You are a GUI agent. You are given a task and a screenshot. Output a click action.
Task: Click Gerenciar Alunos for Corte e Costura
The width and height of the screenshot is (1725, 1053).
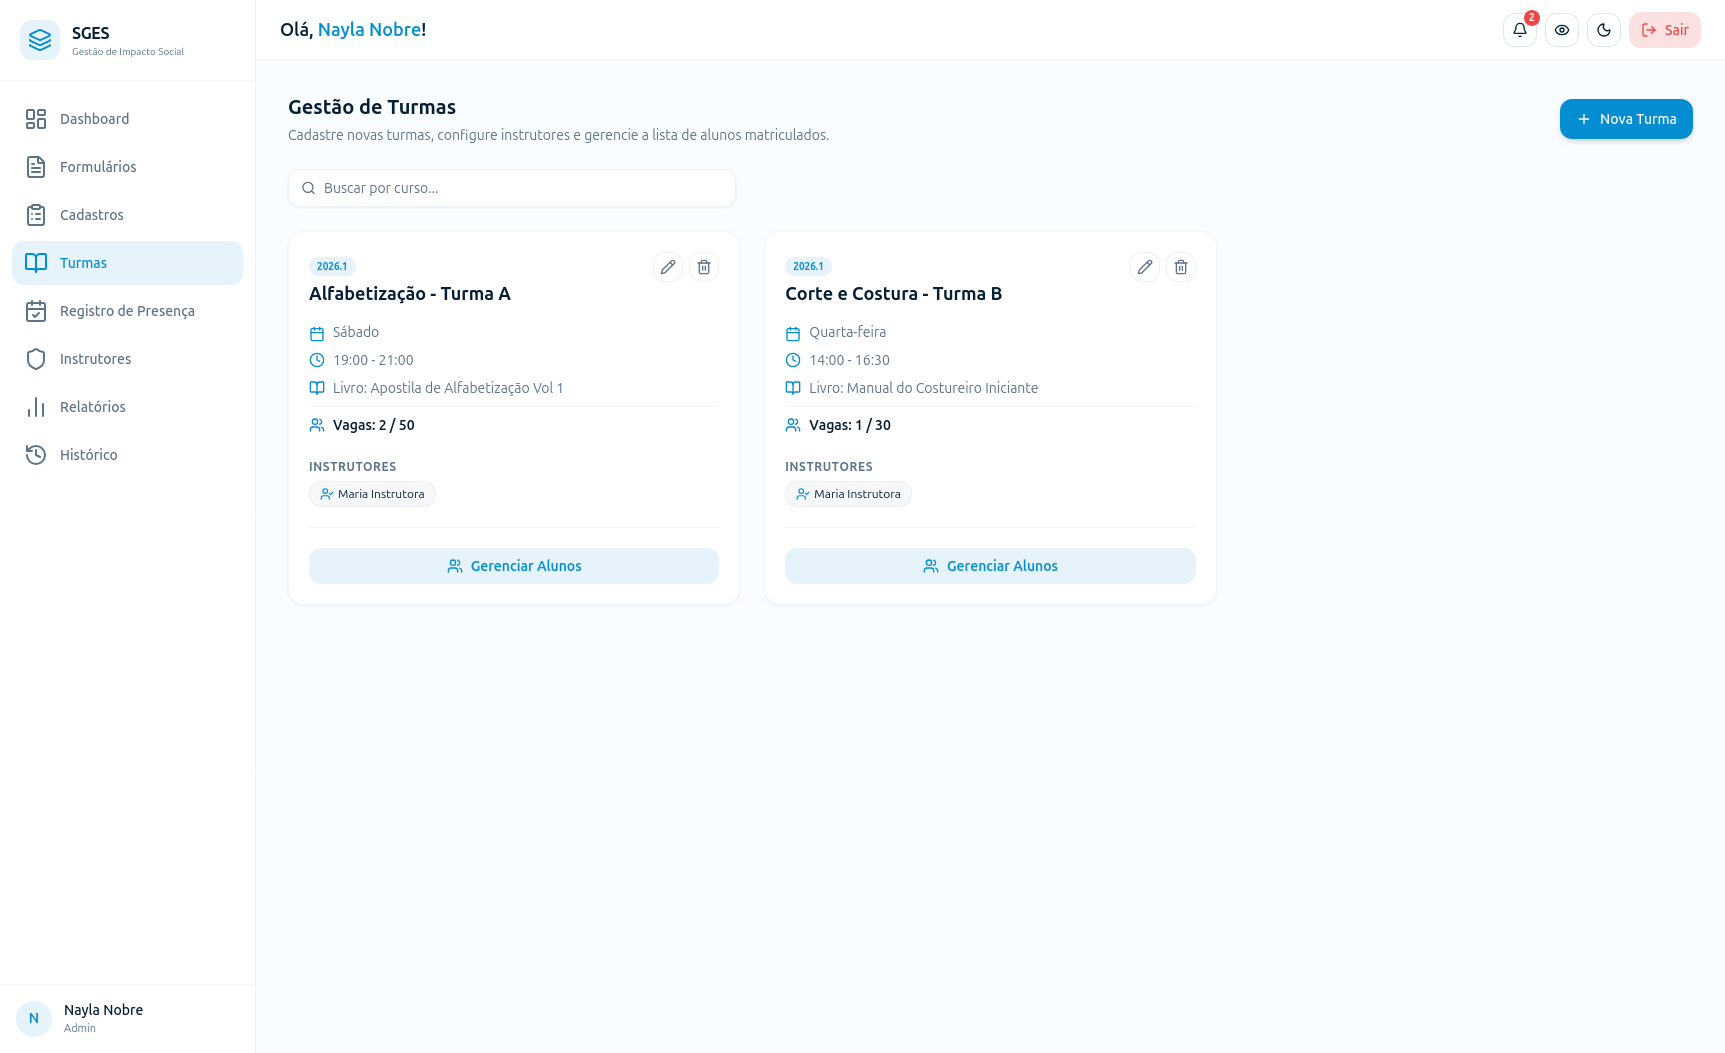[990, 566]
